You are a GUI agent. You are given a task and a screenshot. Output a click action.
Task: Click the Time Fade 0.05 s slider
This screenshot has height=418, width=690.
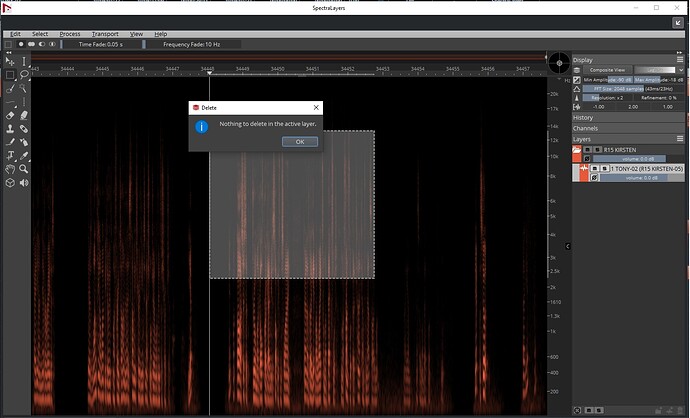102,44
